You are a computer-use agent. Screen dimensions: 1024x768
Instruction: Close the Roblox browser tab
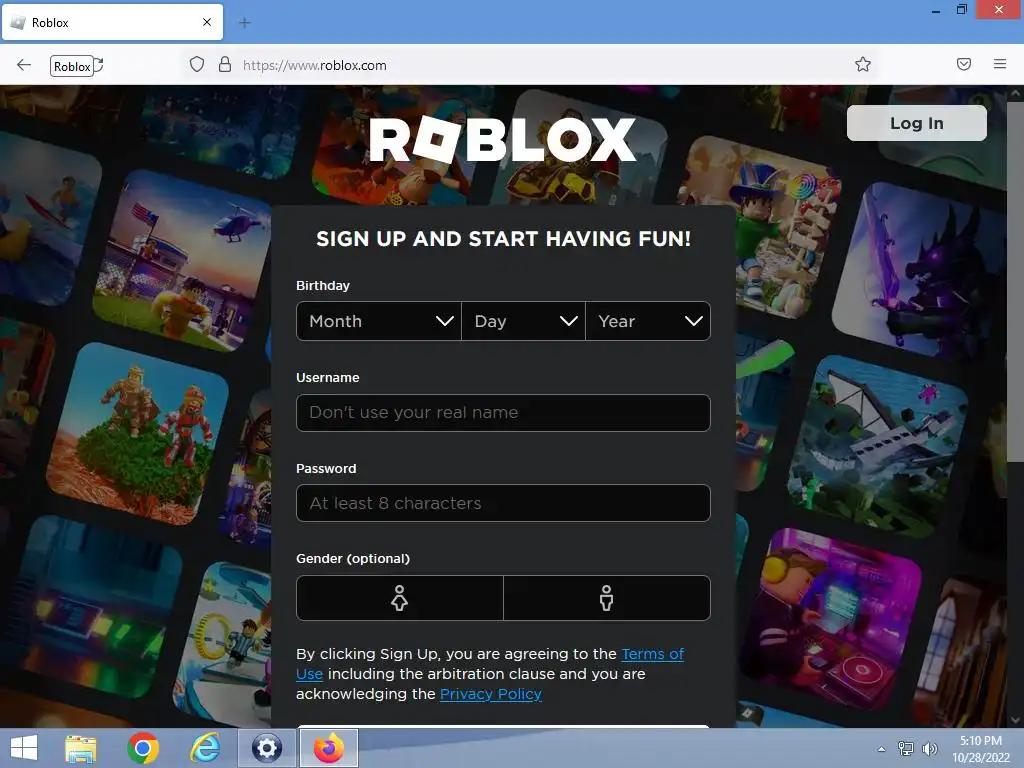coord(207,22)
